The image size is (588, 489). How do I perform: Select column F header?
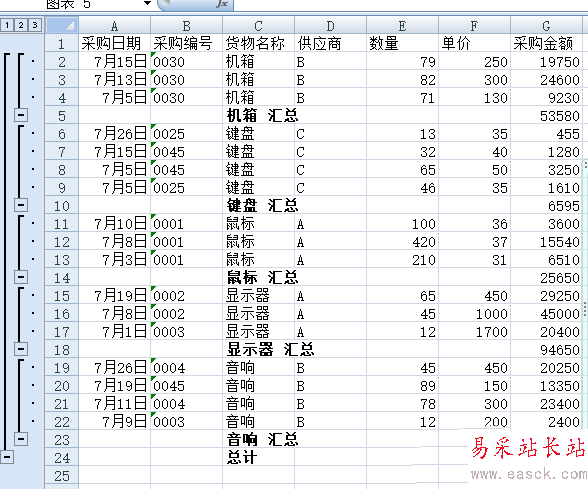point(474,26)
